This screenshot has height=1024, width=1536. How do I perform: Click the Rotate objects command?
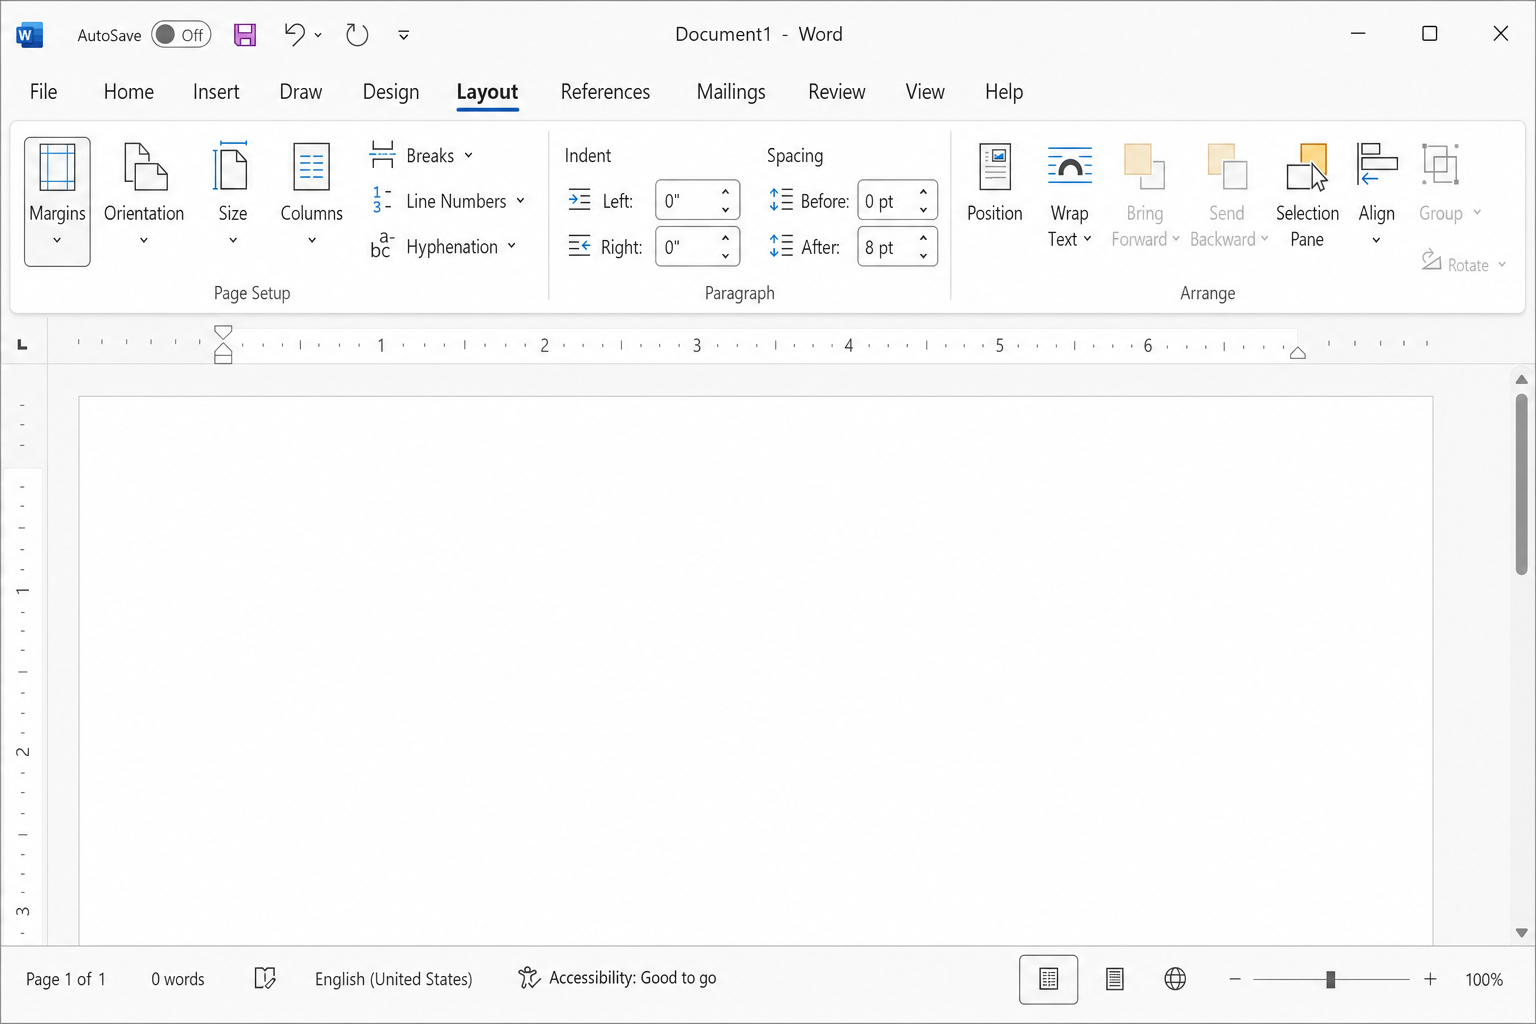tap(1464, 264)
